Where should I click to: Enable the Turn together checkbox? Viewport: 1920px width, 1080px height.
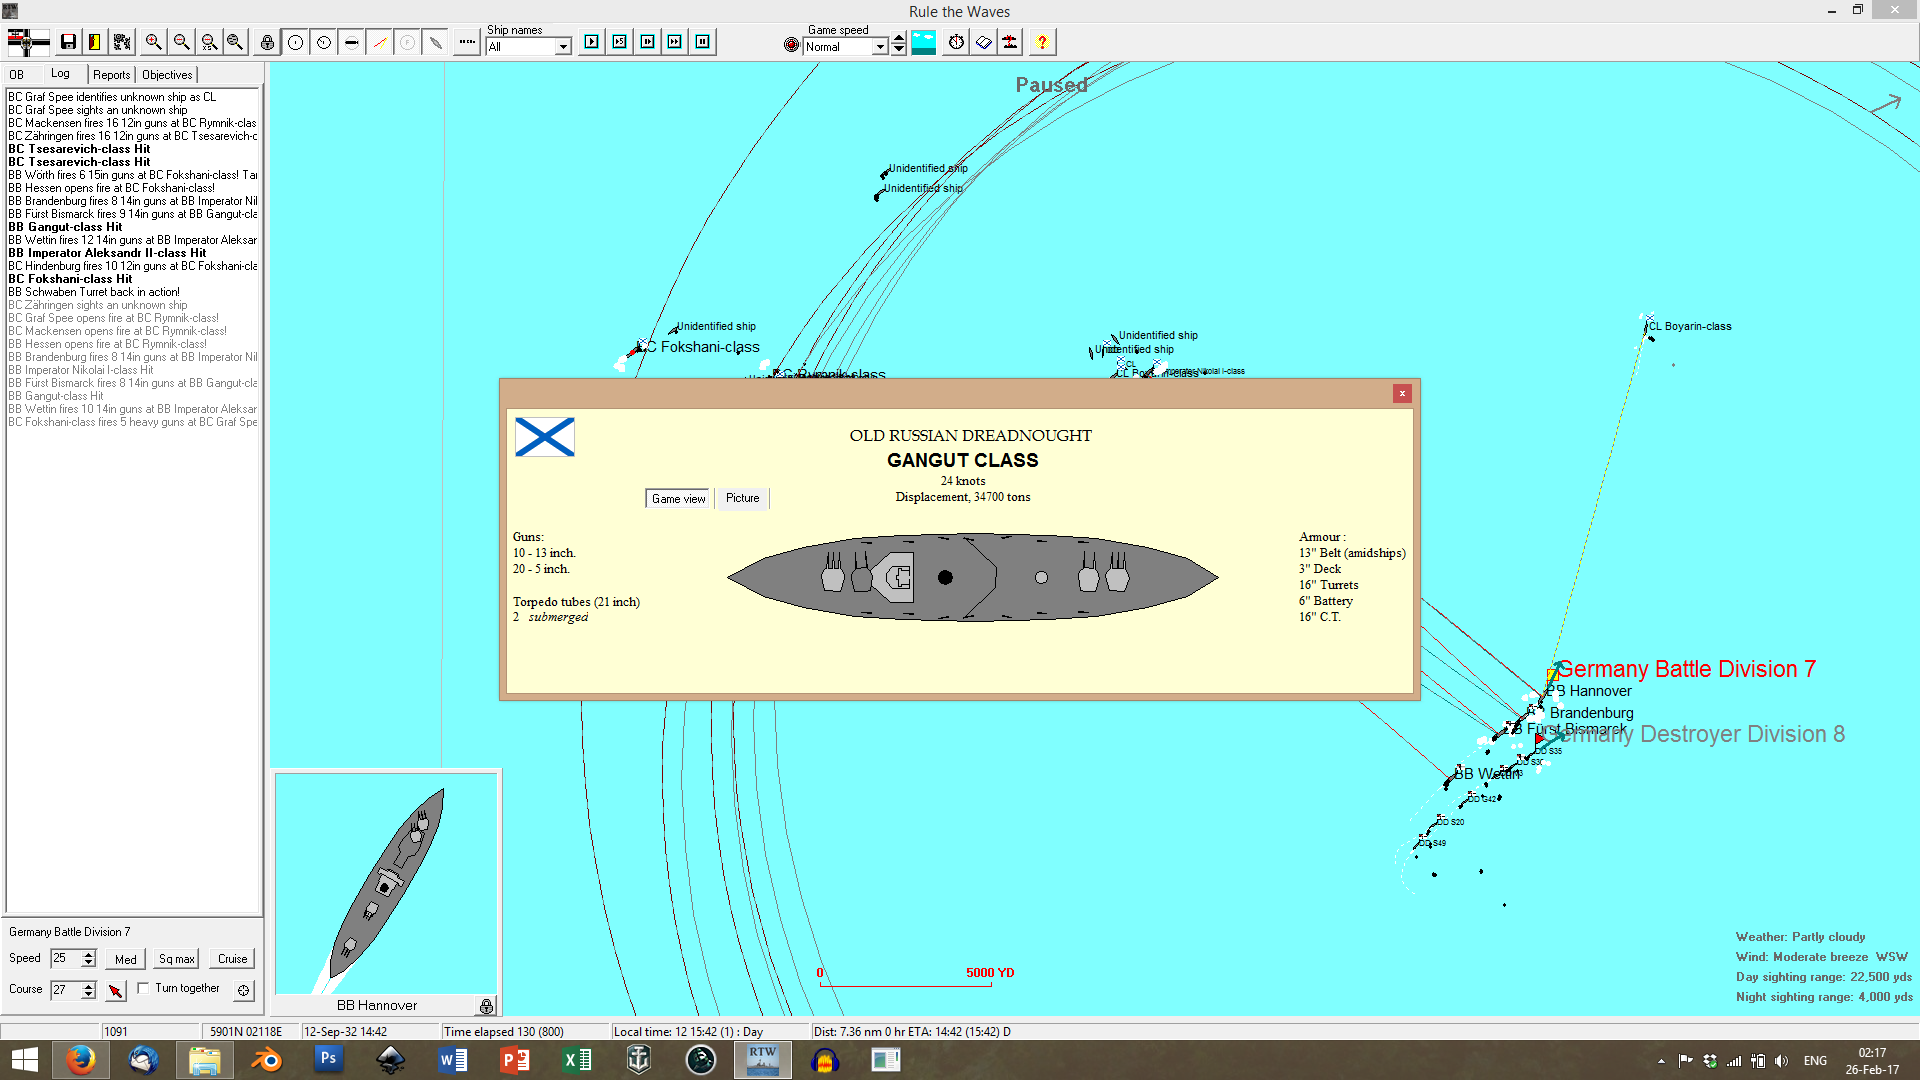pos(144,988)
